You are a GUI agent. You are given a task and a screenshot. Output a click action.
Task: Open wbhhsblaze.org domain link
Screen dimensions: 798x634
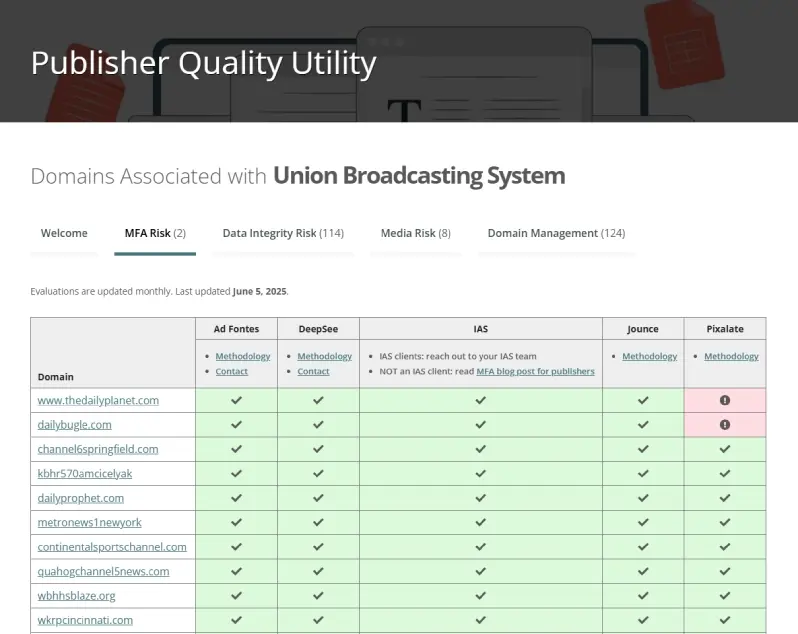(76, 596)
